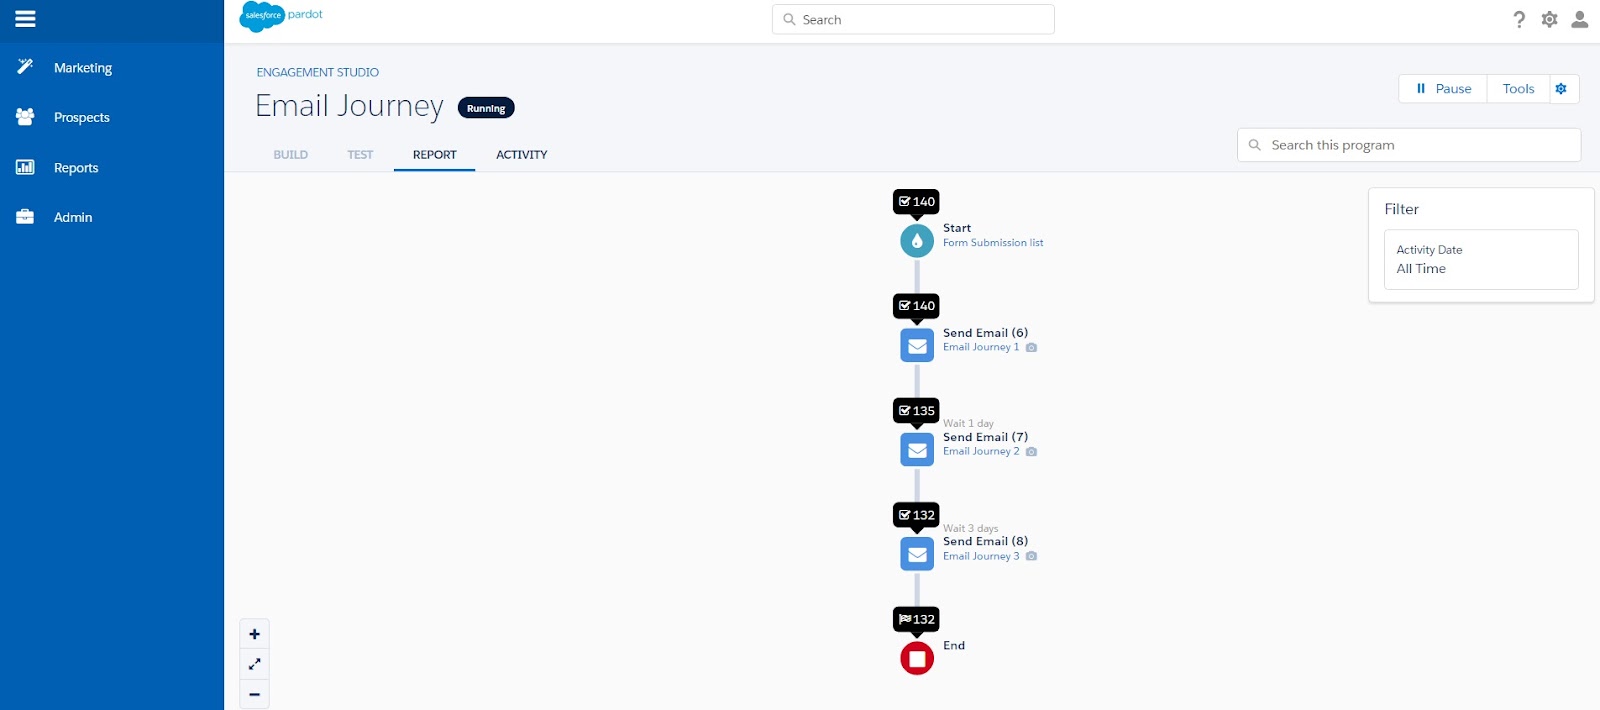Screen dimensions: 1600x710
Task: Zoom in the canvas with plus button
Action: click(254, 634)
